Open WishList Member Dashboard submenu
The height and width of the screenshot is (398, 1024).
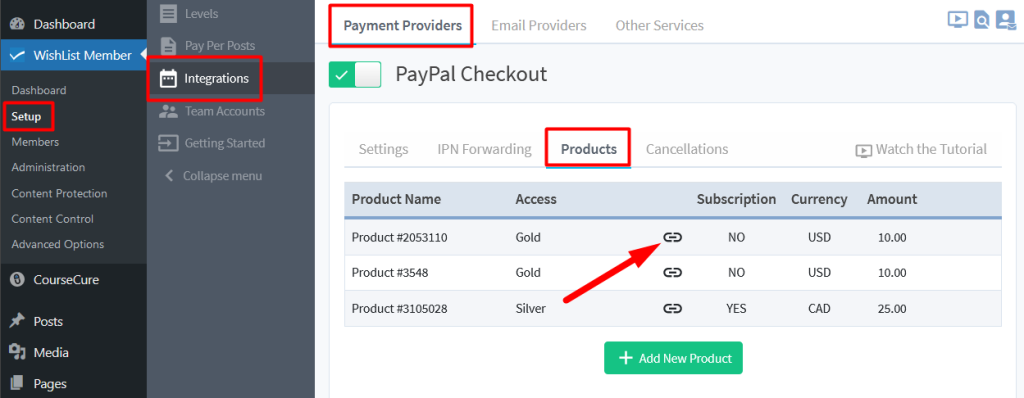tap(39, 90)
